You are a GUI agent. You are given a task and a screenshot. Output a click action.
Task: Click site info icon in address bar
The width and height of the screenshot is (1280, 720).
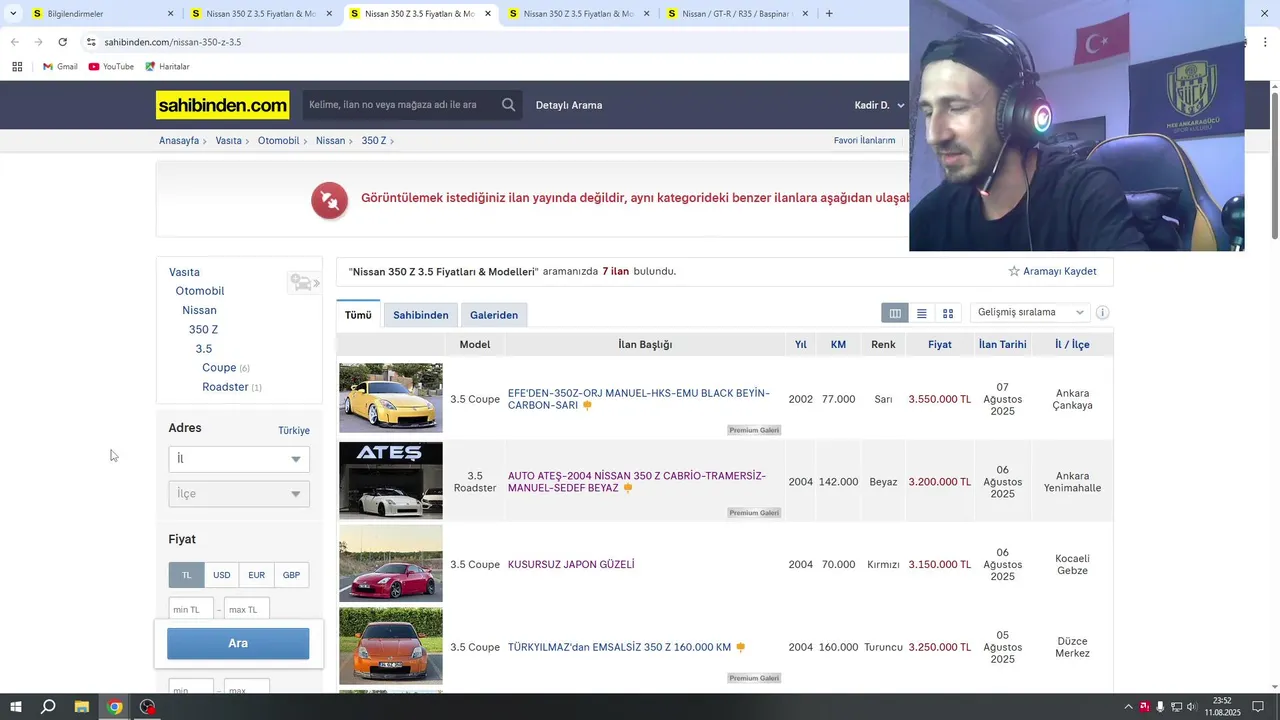(x=91, y=42)
